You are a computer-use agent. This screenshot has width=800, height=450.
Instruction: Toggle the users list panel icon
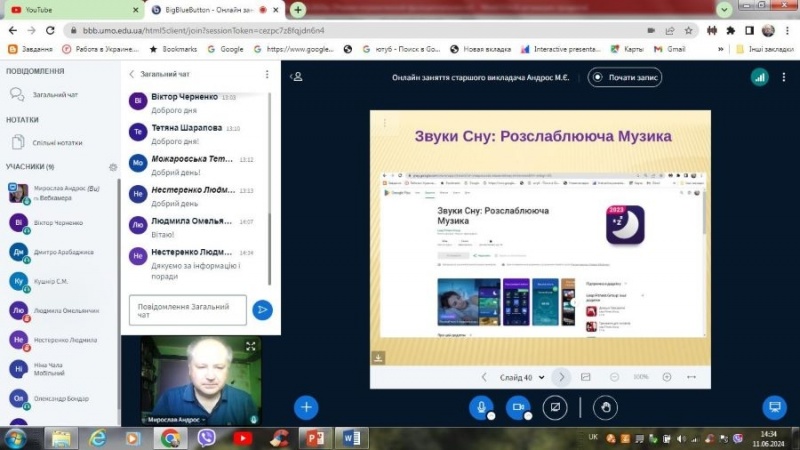pyautogui.click(x=297, y=77)
